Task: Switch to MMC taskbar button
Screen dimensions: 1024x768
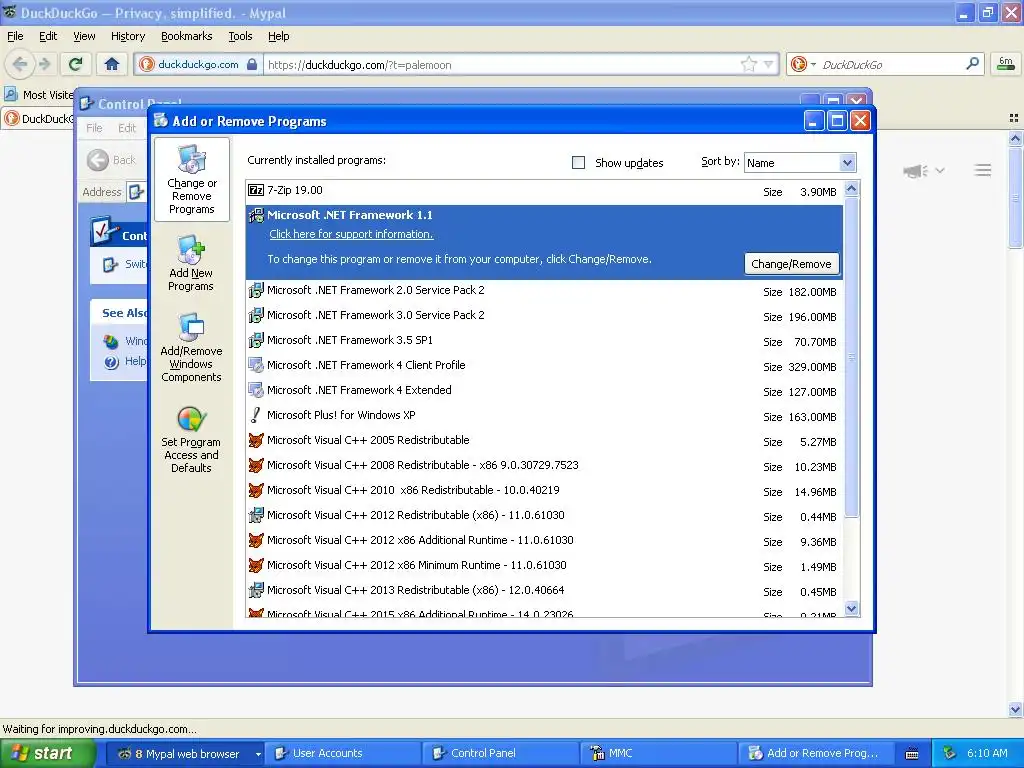Action: coord(660,754)
